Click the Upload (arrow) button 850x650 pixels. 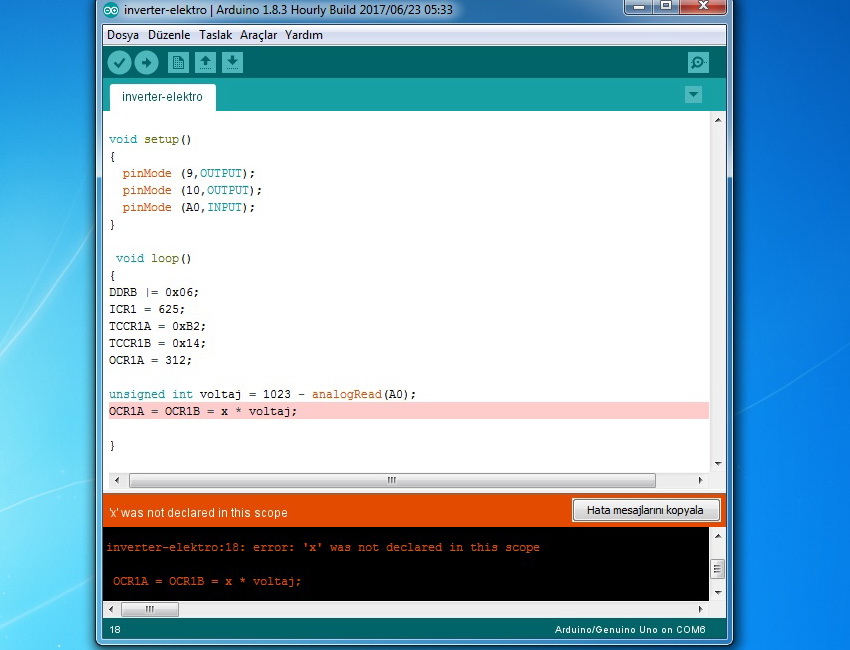[146, 63]
